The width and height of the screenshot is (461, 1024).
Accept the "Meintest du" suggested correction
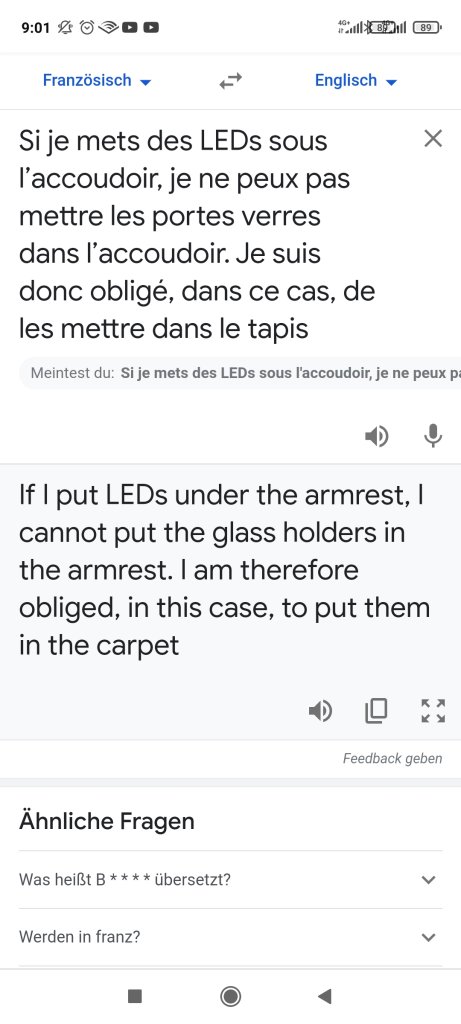pos(240,375)
